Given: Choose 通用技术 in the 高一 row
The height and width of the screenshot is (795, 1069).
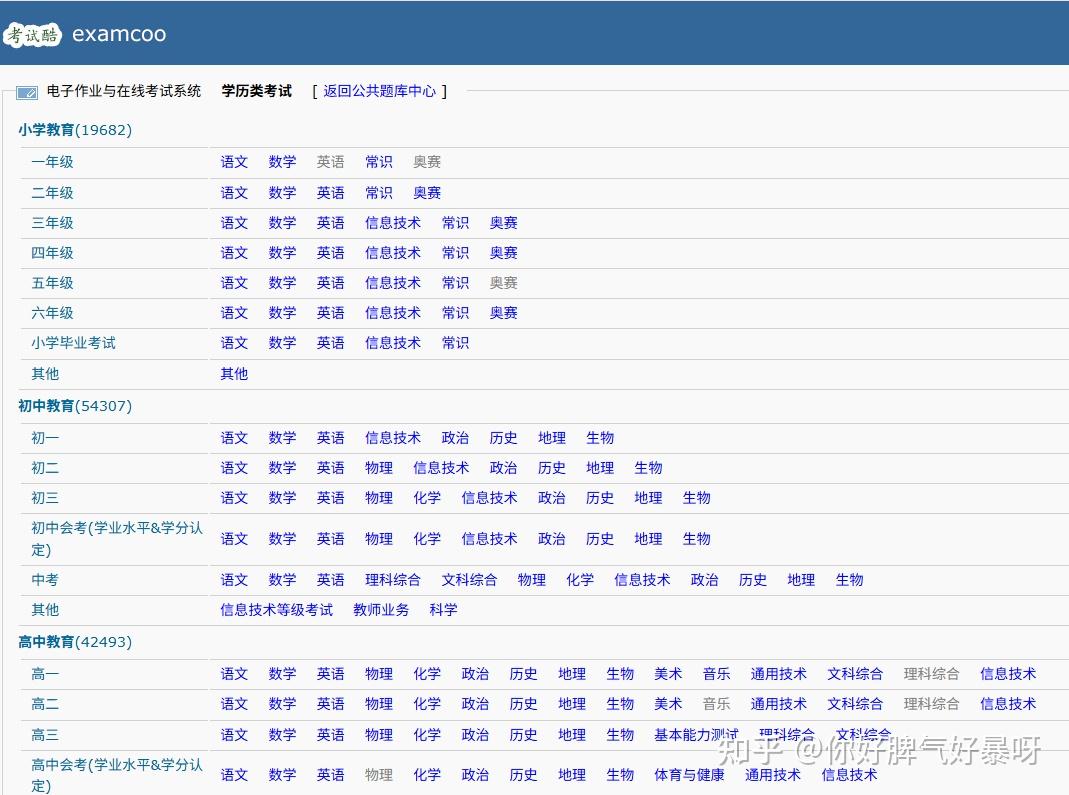Looking at the screenshot, I should pos(779,674).
